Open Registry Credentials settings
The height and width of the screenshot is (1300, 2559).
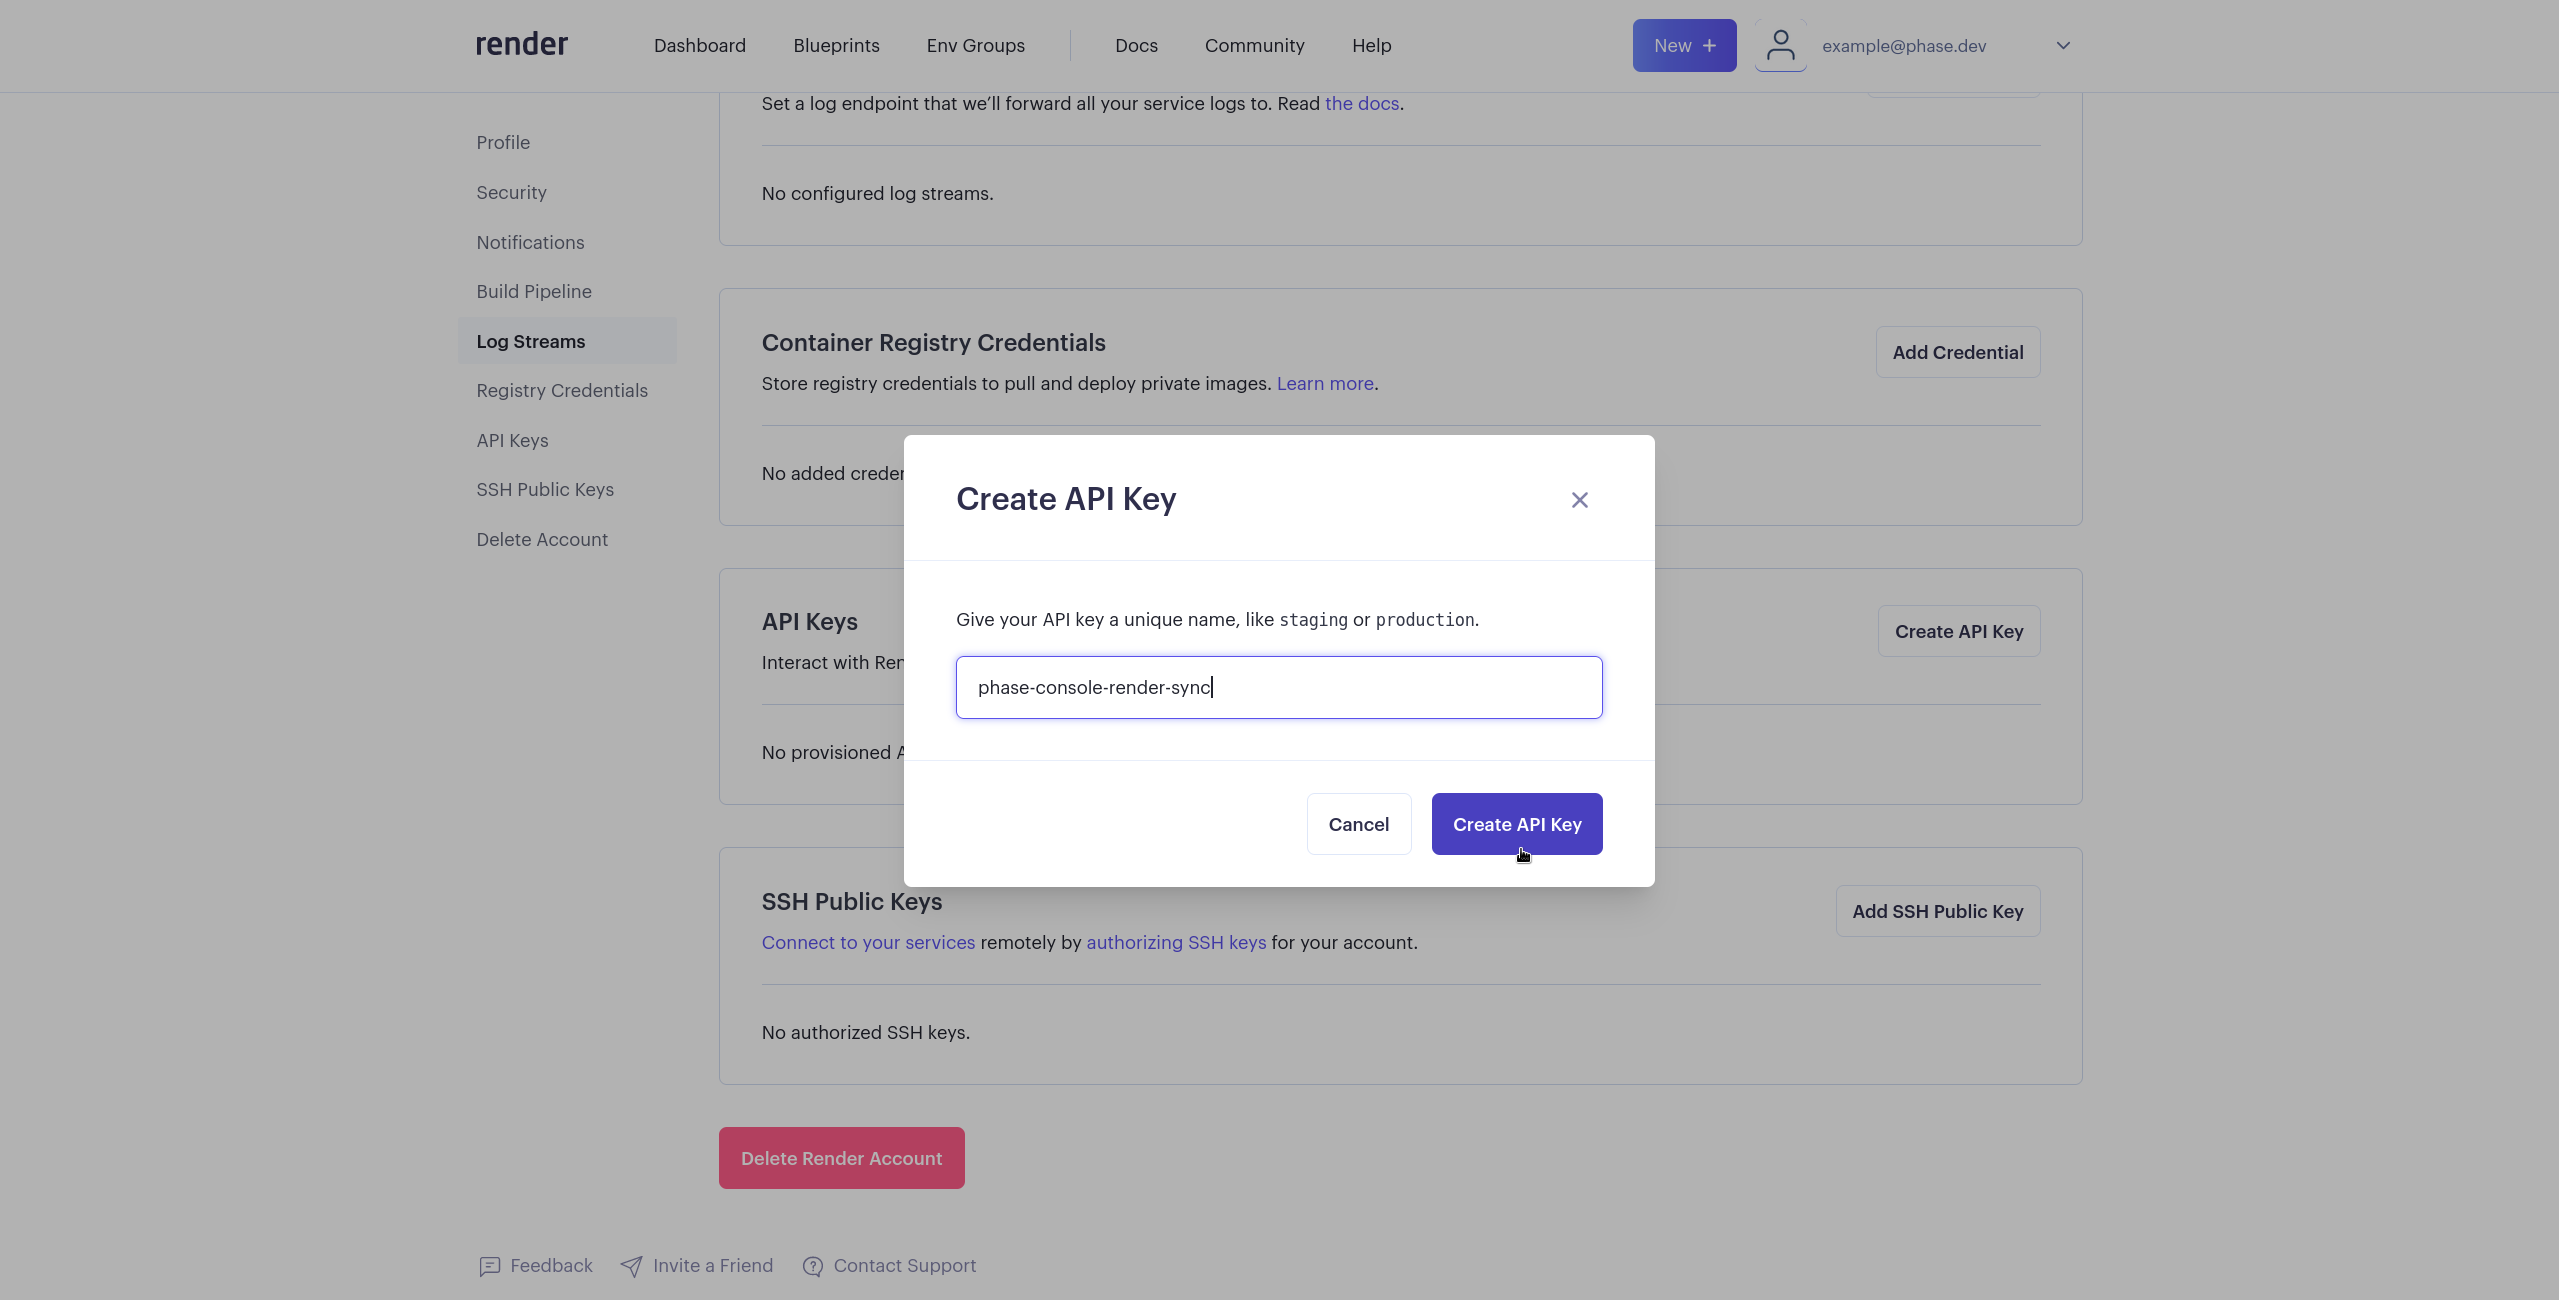pyautogui.click(x=561, y=390)
